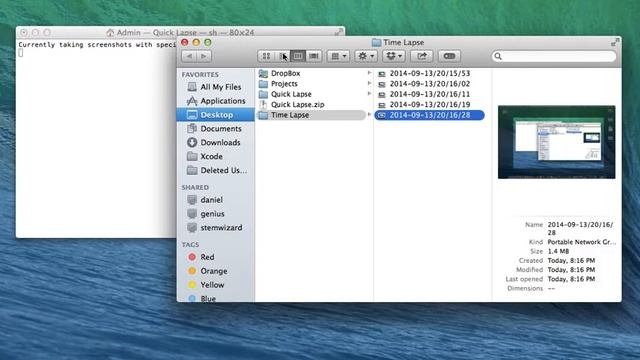Enter full screen for Time Lapse window
The height and width of the screenshot is (360, 640).
615,42
